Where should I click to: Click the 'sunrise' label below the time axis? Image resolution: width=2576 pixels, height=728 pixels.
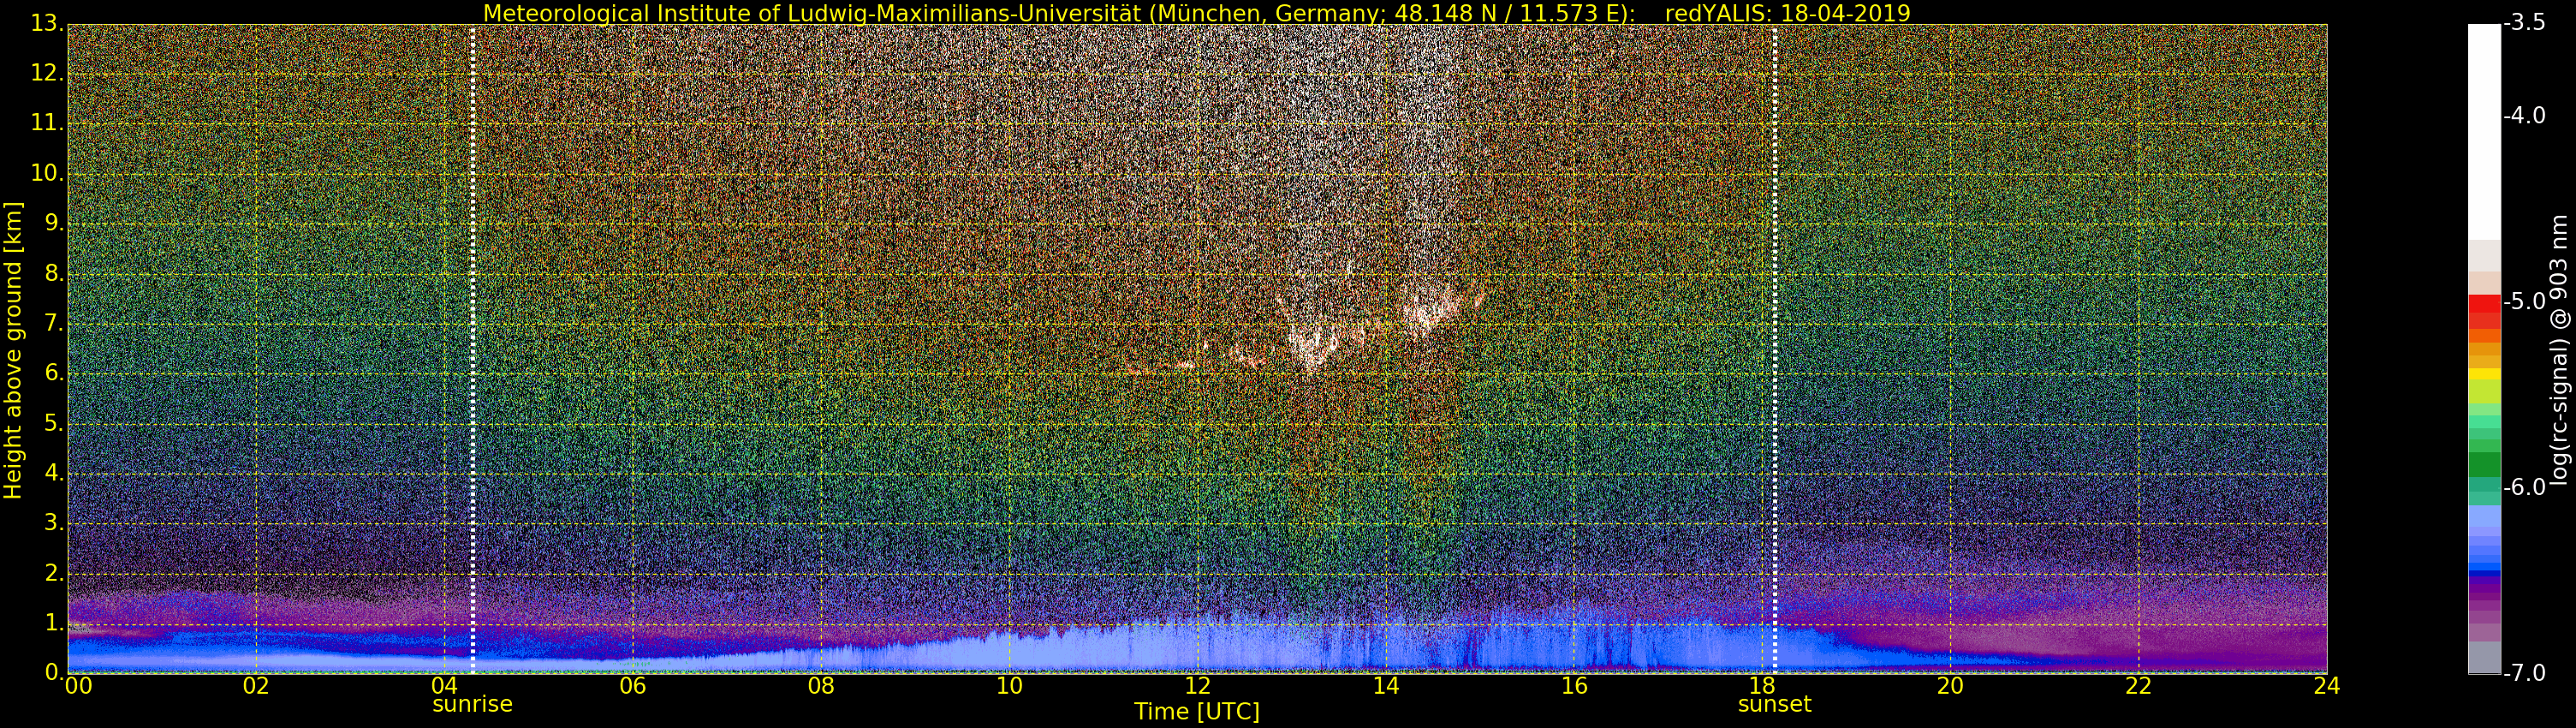[x=472, y=704]
